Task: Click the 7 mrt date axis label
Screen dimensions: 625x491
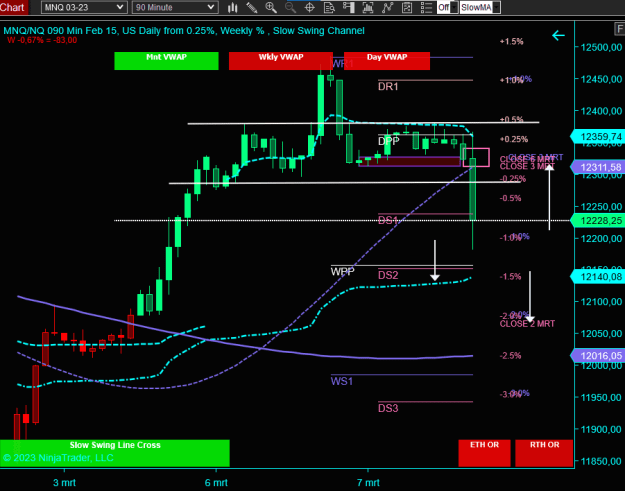Action: [368, 483]
